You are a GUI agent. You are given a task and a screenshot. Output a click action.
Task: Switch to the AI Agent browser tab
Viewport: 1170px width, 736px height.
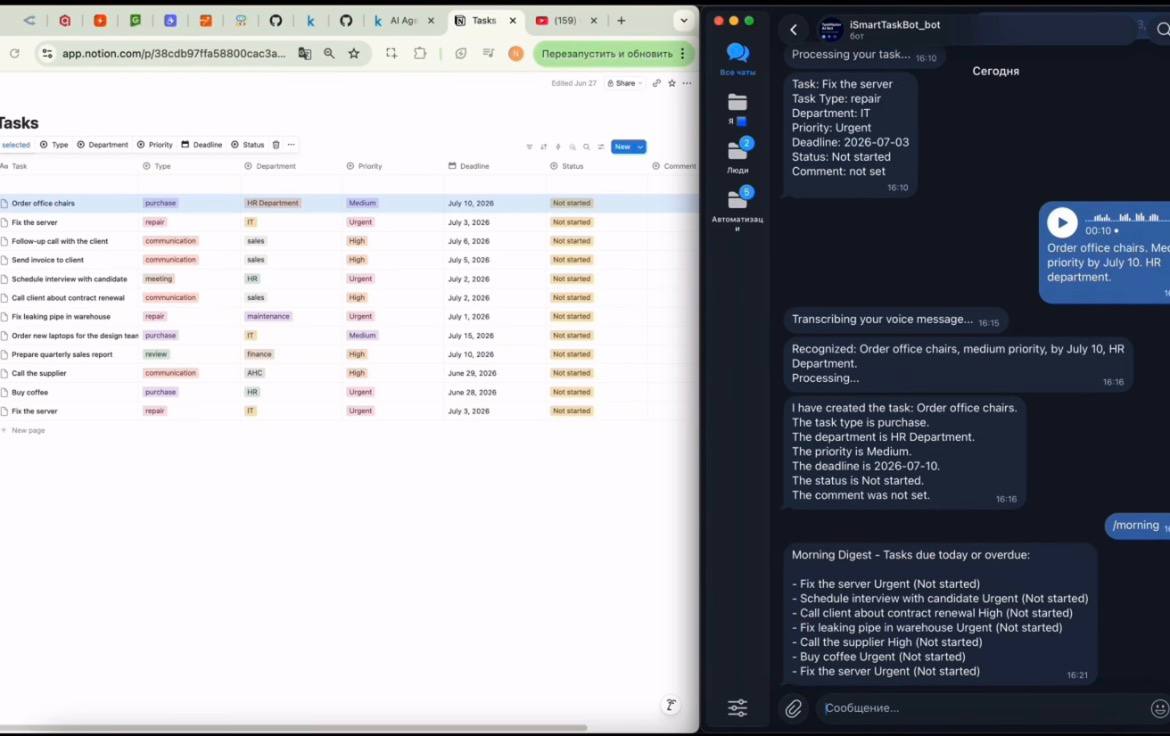[402, 21]
